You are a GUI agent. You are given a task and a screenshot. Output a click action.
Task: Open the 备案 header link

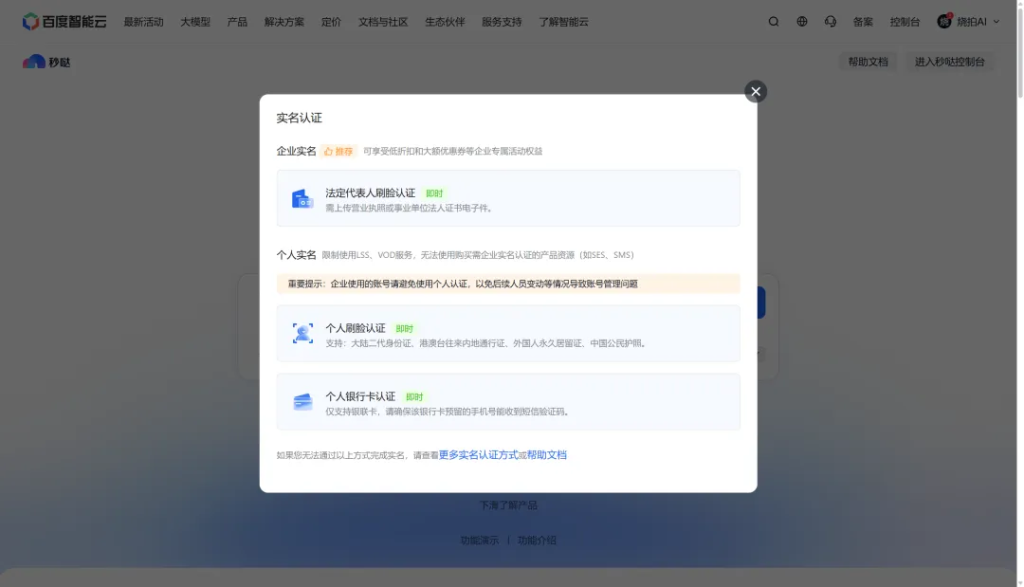tap(862, 21)
